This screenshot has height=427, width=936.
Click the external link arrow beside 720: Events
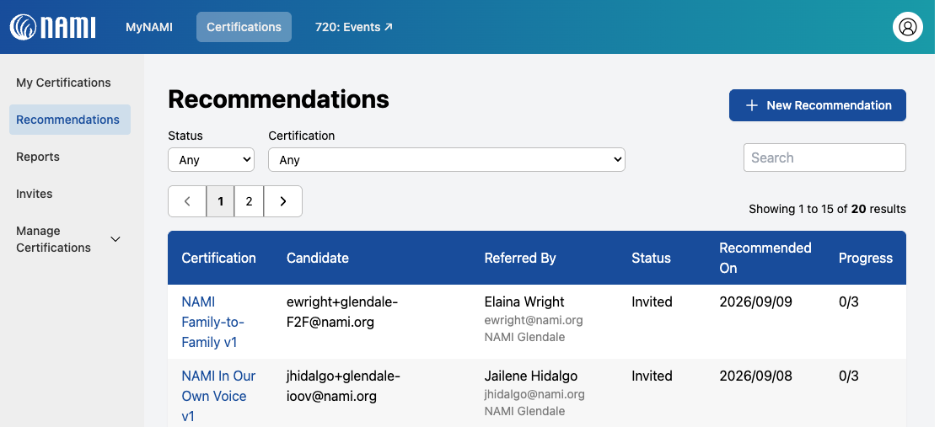[388, 27]
